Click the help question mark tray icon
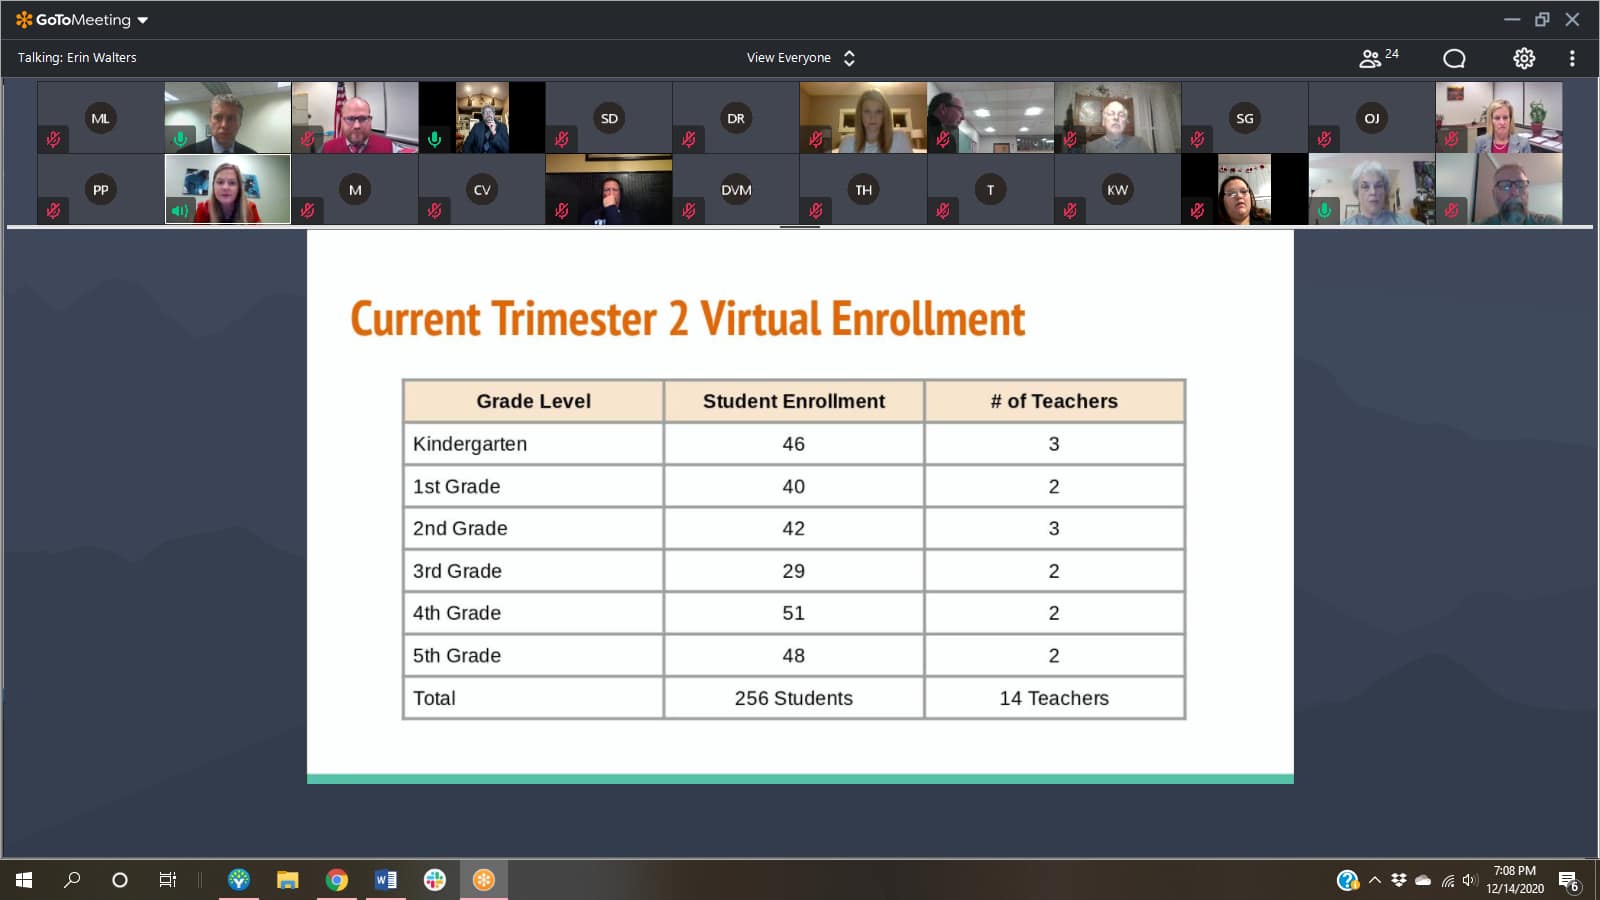The width and height of the screenshot is (1600, 900). click(1347, 880)
